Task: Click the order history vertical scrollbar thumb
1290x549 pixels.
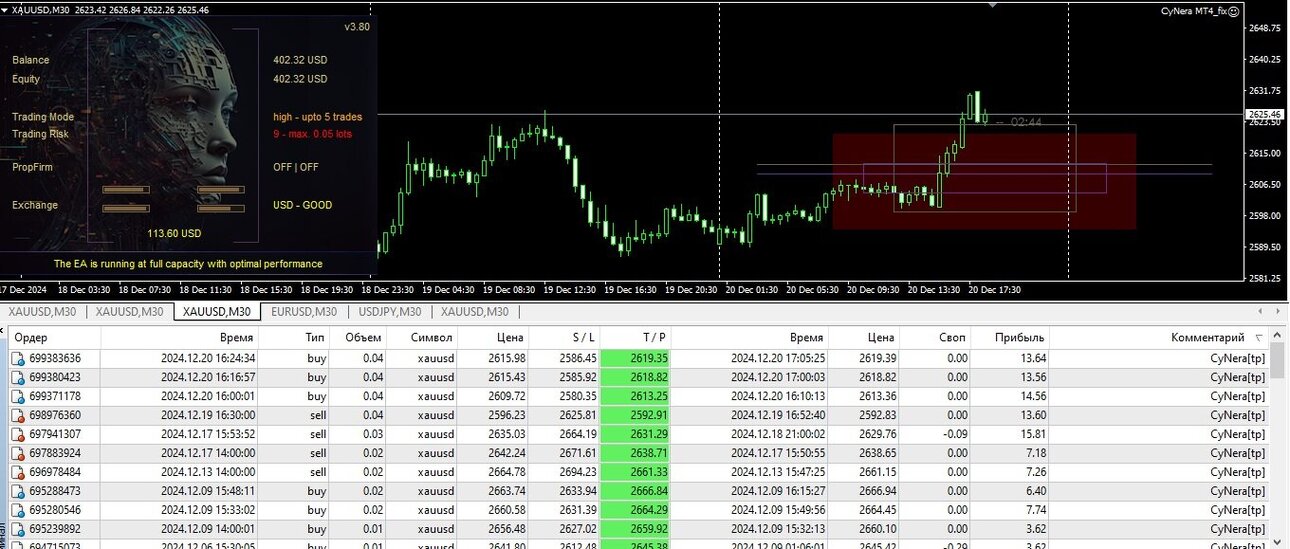Action: (1276, 362)
